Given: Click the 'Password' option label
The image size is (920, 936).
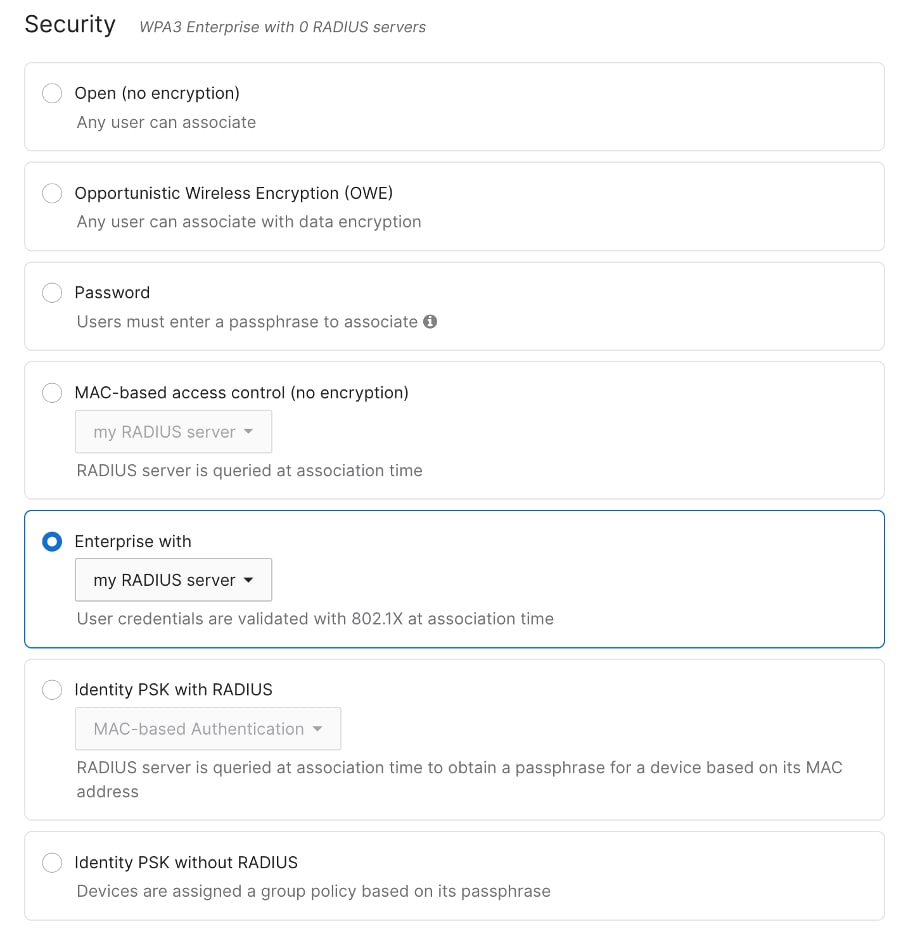Looking at the screenshot, I should coord(112,293).
